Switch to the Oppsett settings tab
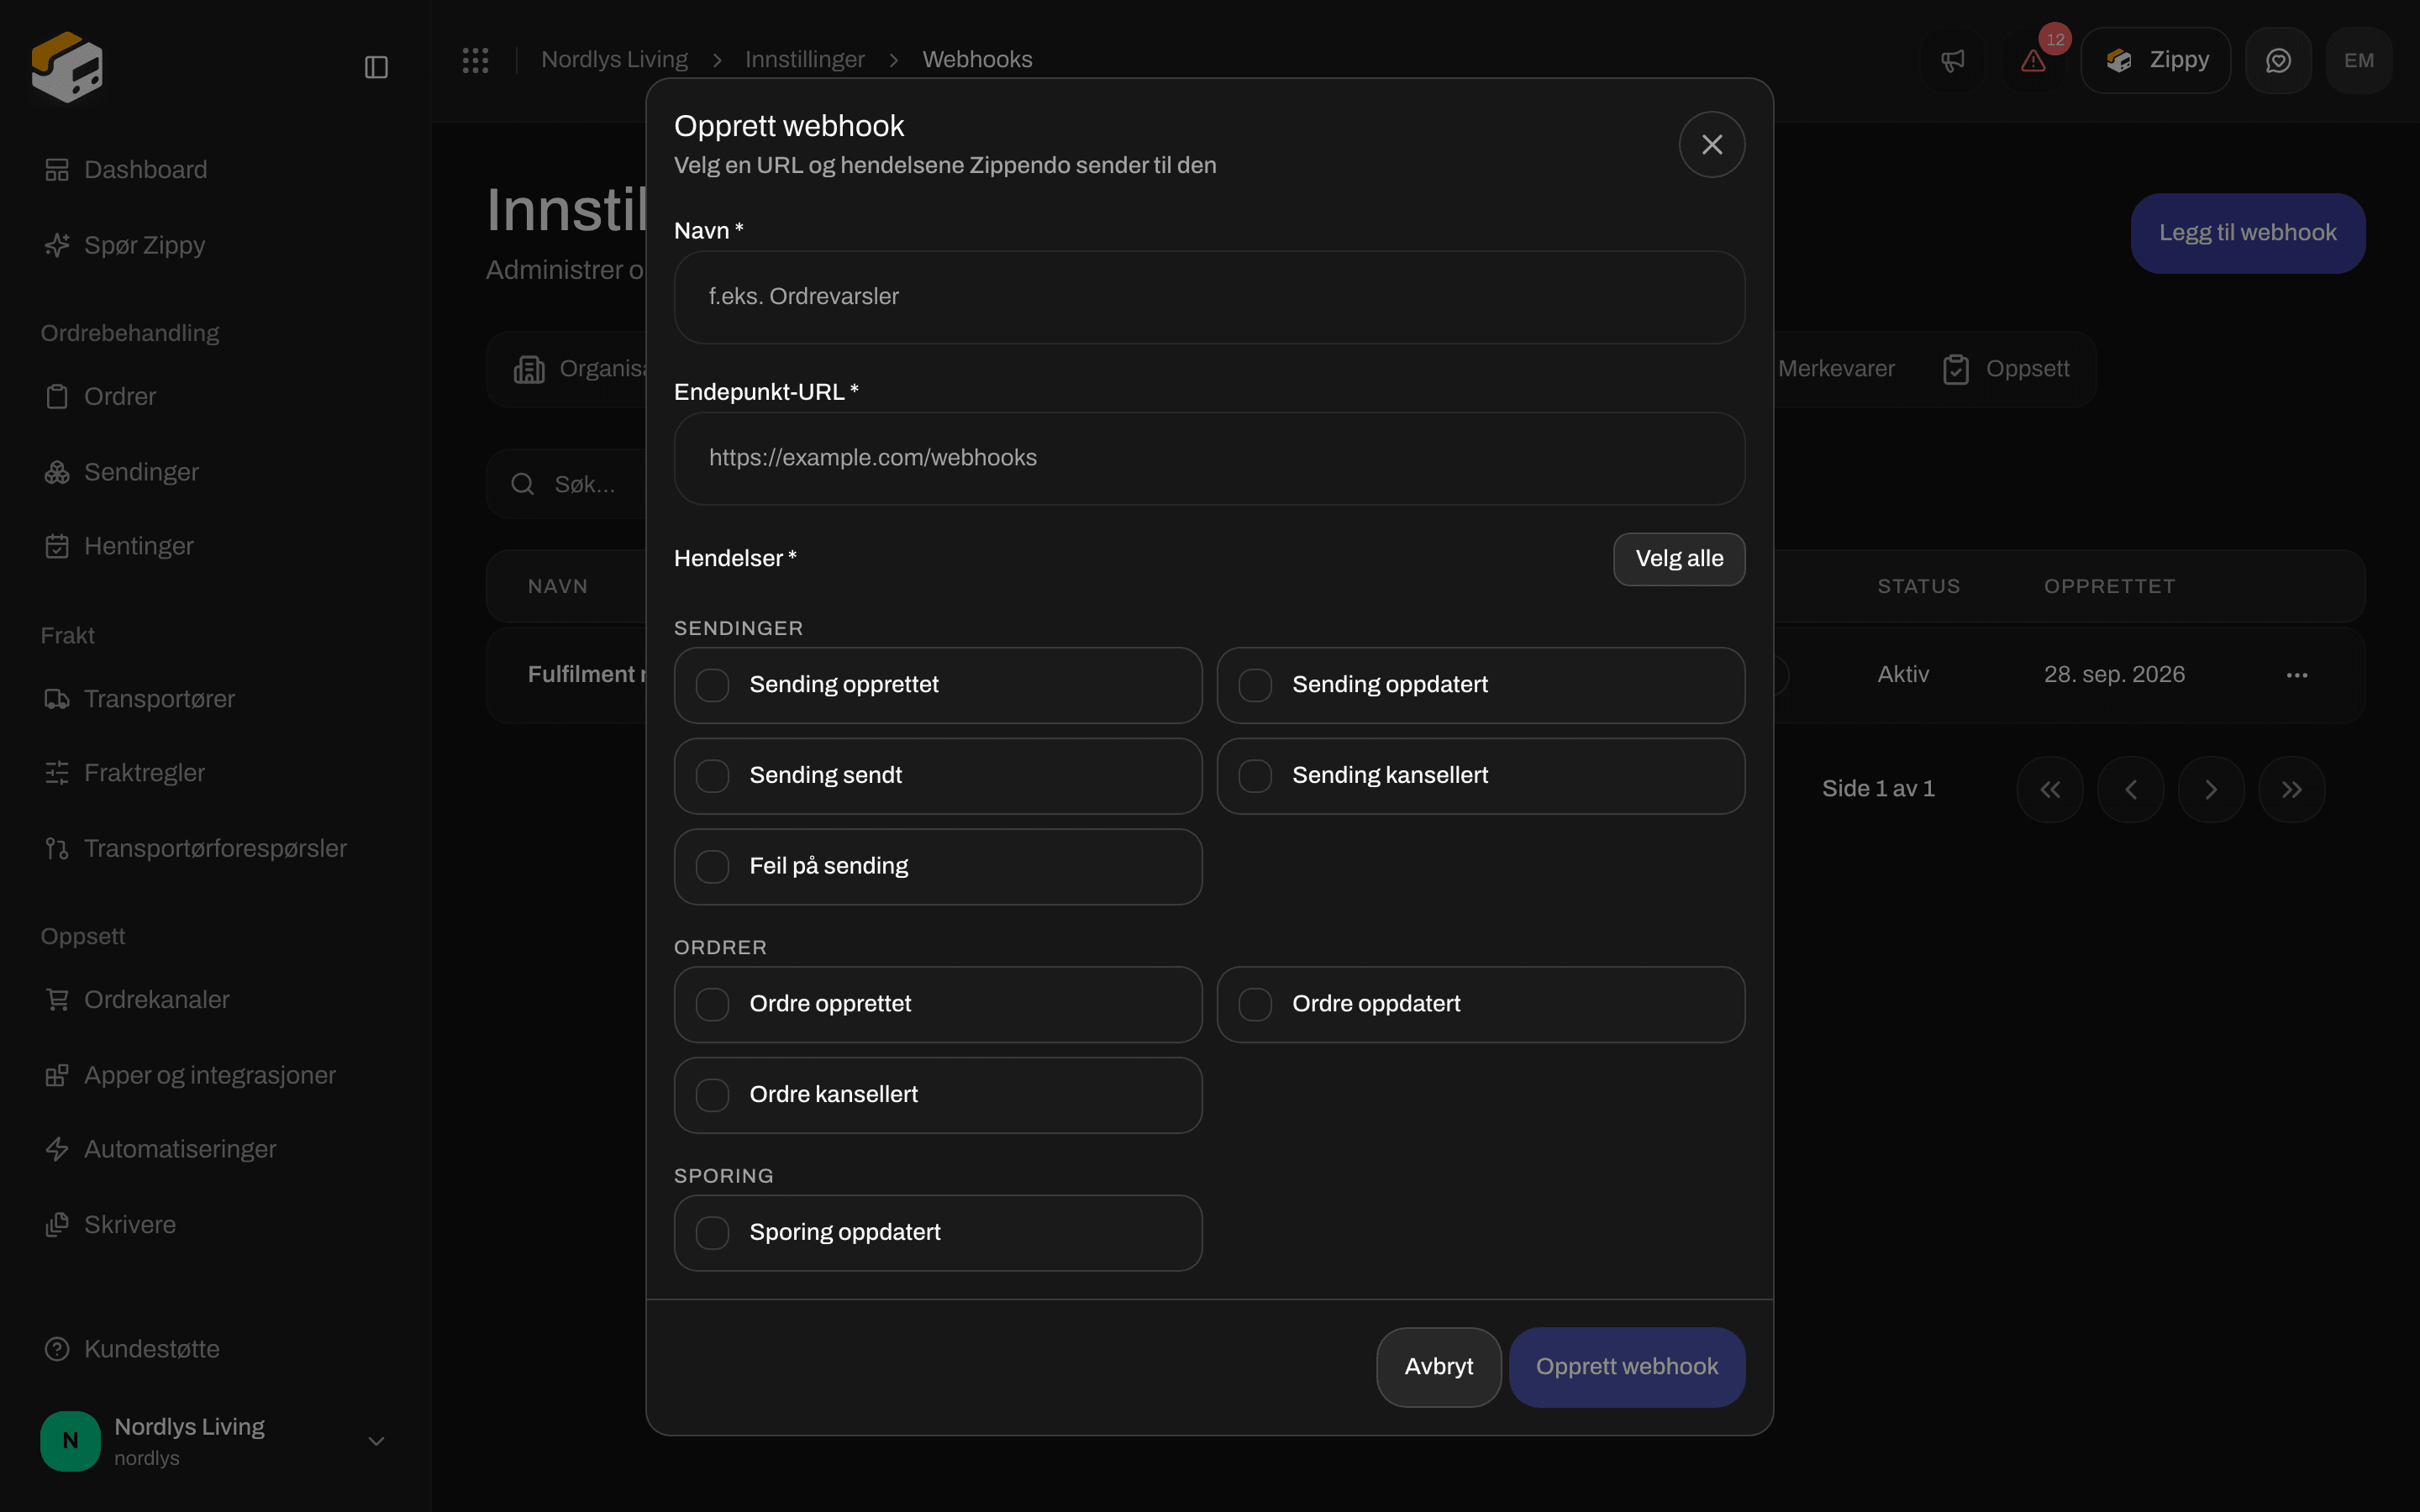This screenshot has height=1512, width=2420. pos(2006,369)
